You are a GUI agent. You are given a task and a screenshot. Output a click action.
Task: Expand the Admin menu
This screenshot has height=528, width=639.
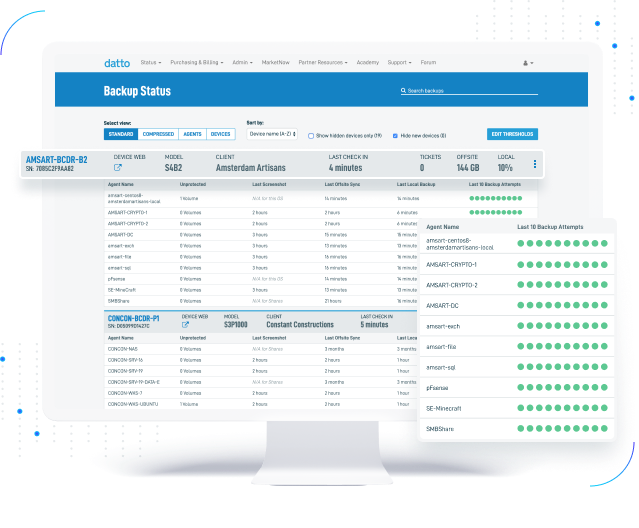tap(242, 63)
